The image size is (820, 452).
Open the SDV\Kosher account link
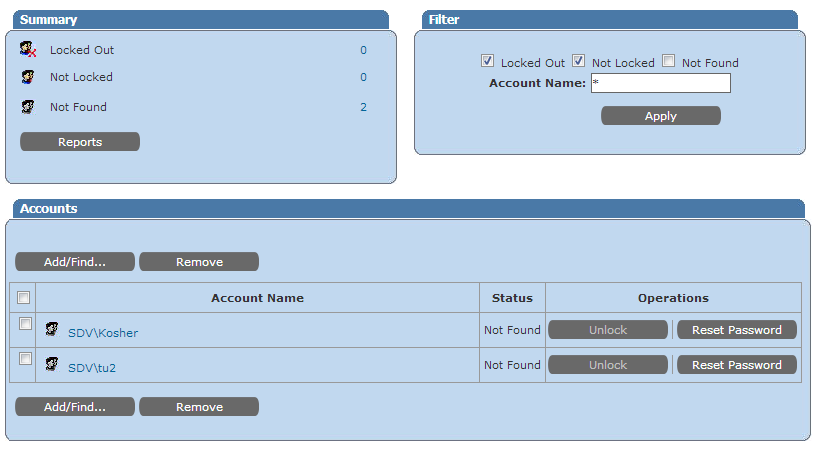(x=103, y=333)
